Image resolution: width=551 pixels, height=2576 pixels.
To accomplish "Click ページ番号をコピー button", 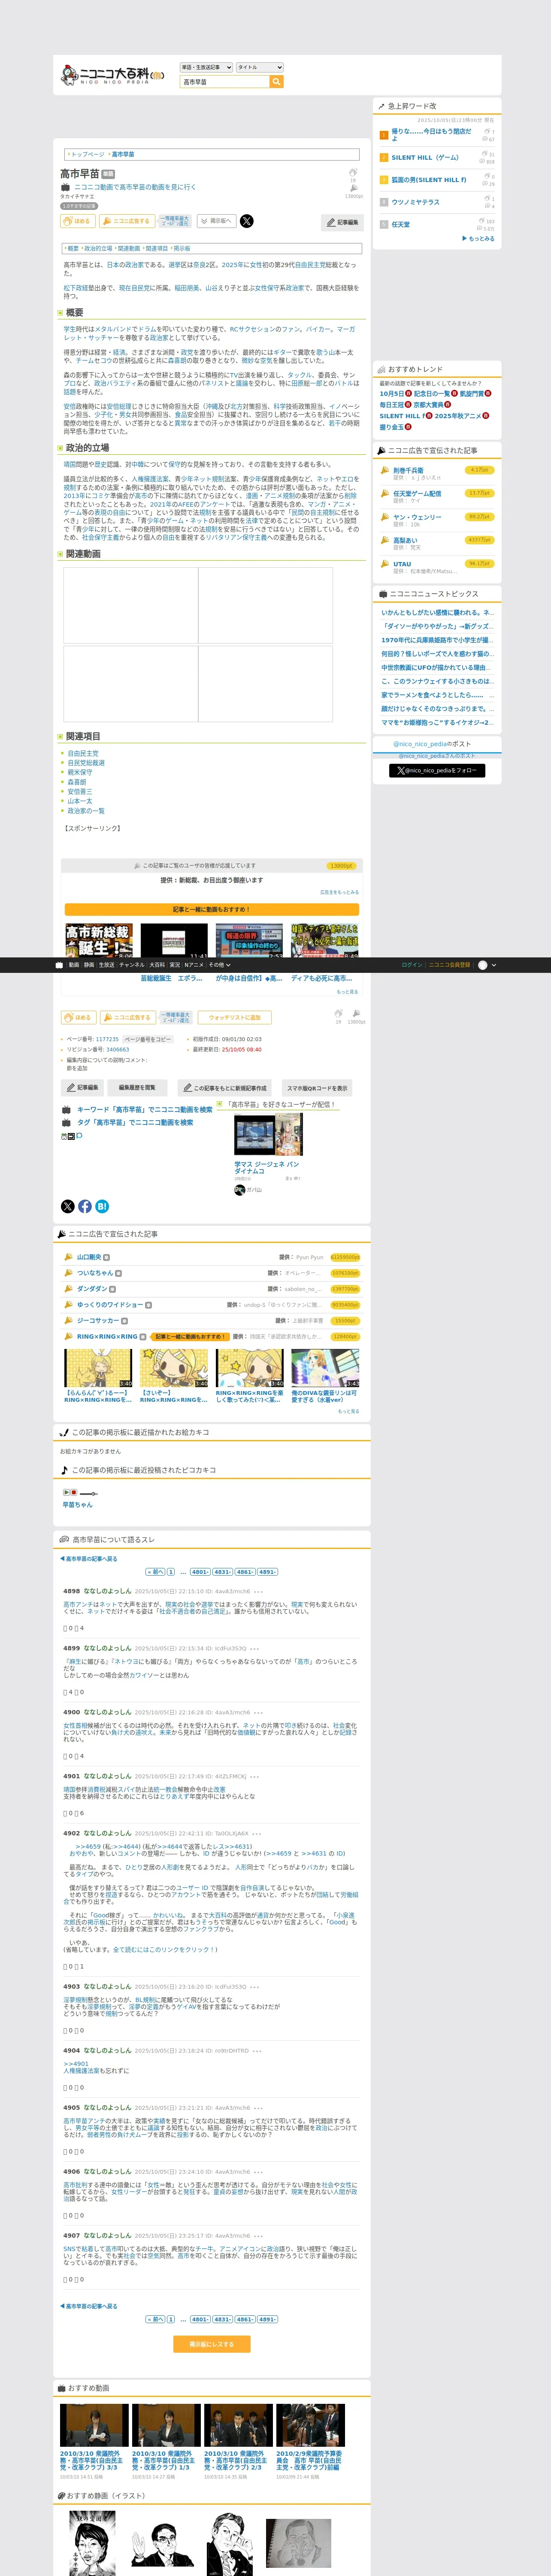I will tap(148, 1039).
